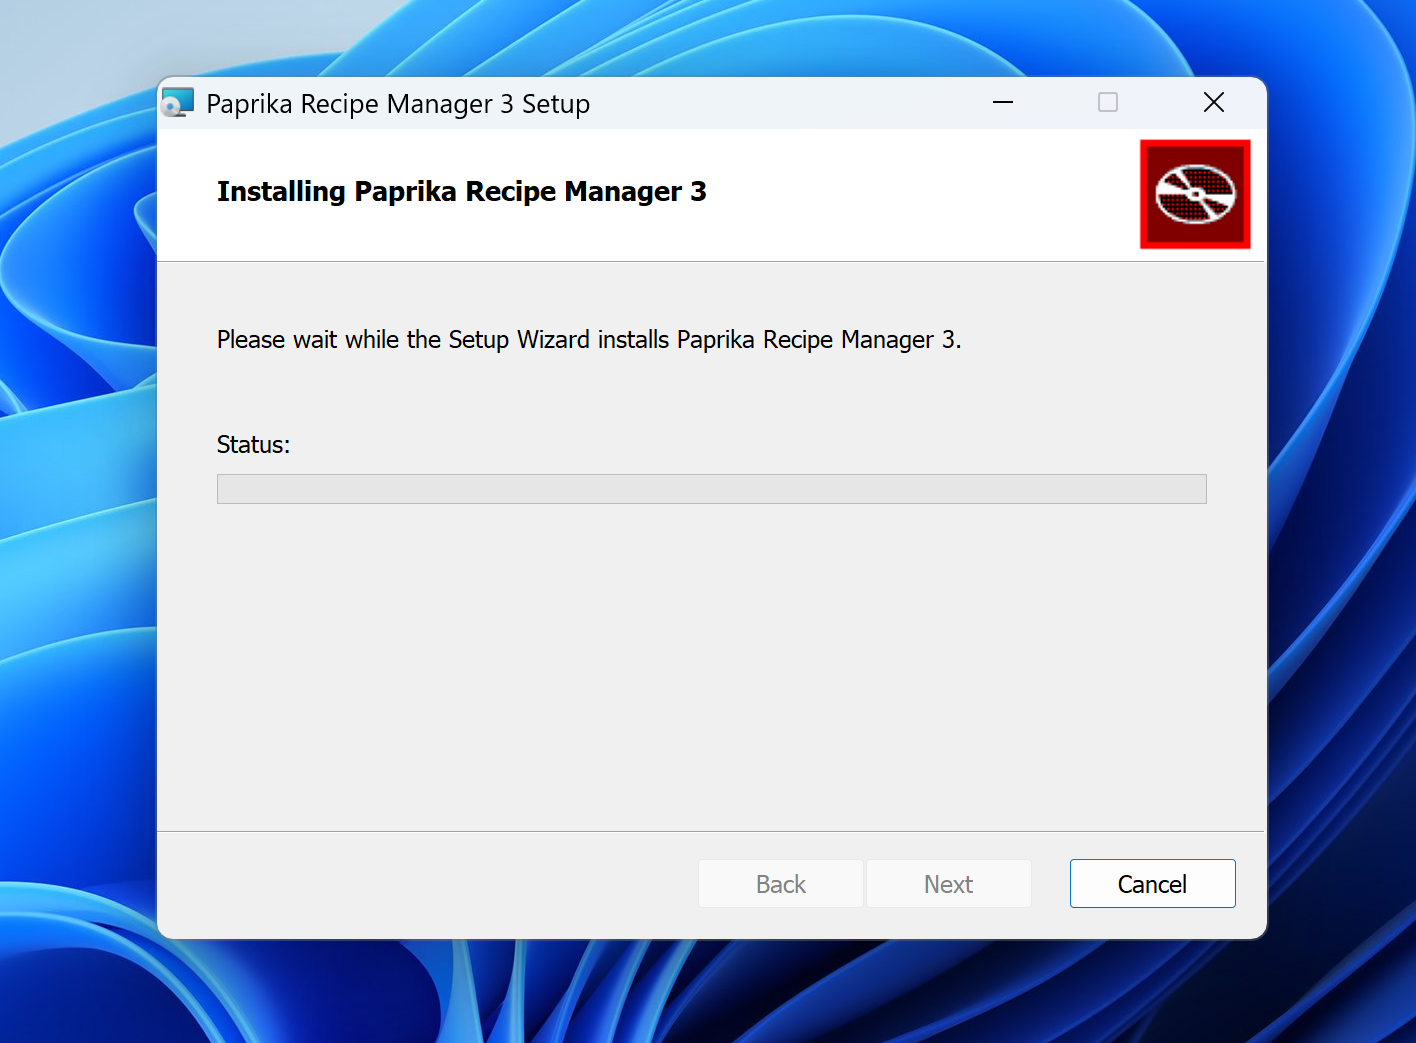Click the installation progress bar
This screenshot has width=1416, height=1043.
[x=711, y=489]
